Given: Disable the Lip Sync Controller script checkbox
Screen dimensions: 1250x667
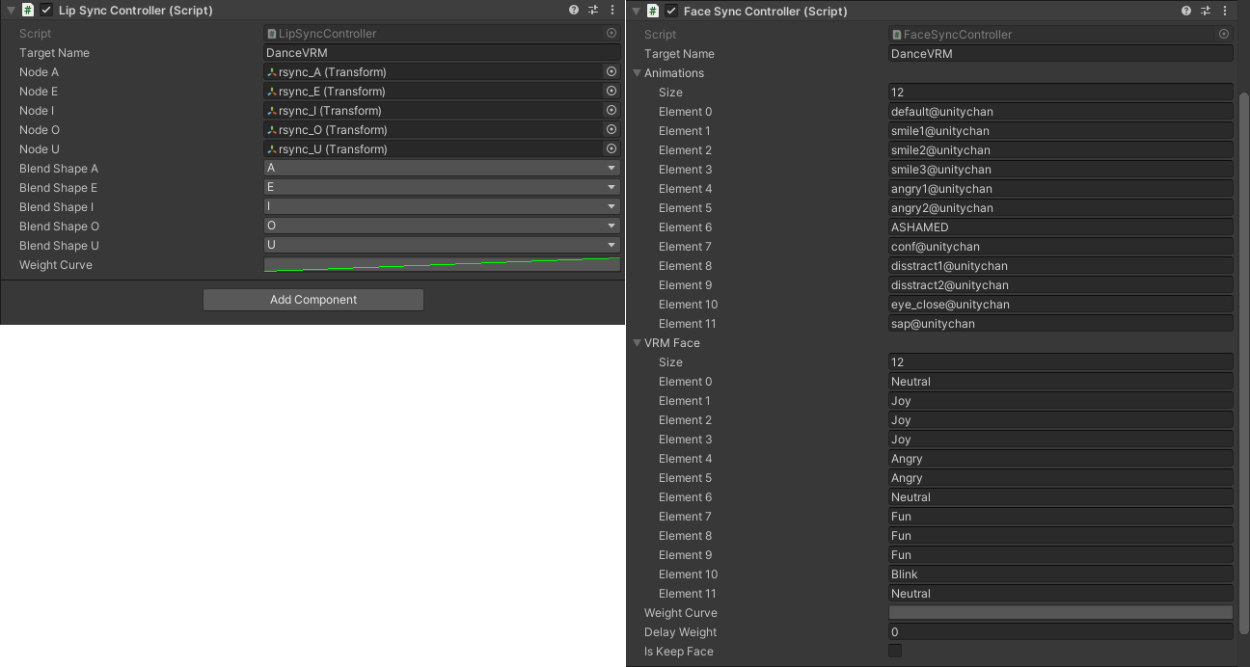Looking at the screenshot, I should pyautogui.click(x=46, y=10).
